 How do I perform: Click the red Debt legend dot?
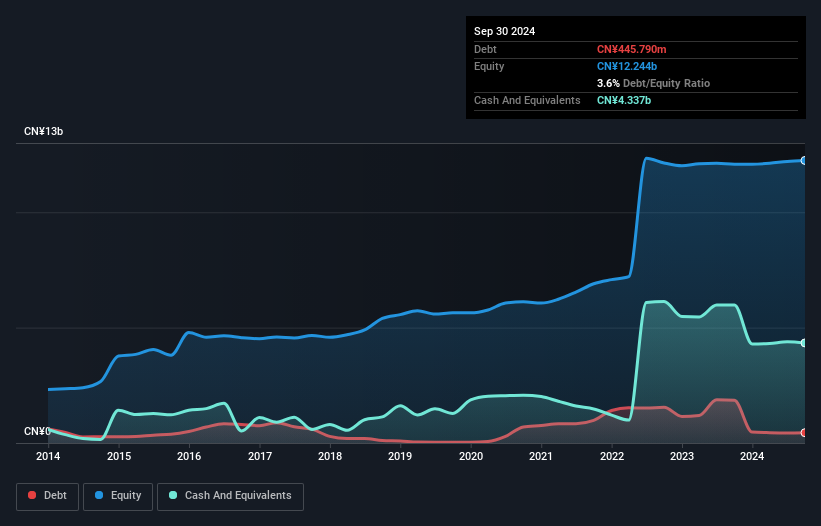point(32,495)
